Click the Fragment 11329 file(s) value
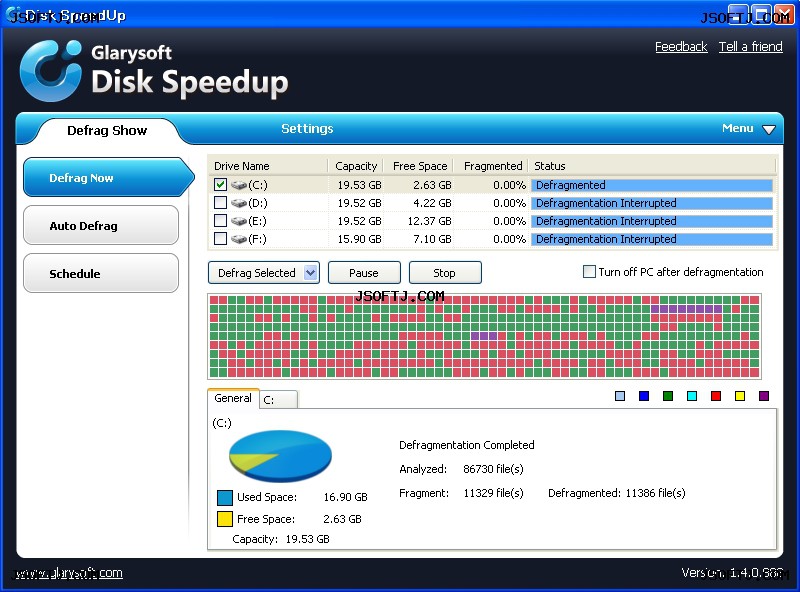The height and width of the screenshot is (592, 800). [493, 493]
